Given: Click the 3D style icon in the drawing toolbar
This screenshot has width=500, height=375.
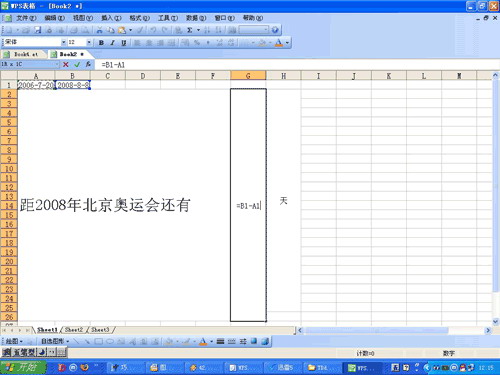Looking at the screenshot, I should tap(265, 341).
